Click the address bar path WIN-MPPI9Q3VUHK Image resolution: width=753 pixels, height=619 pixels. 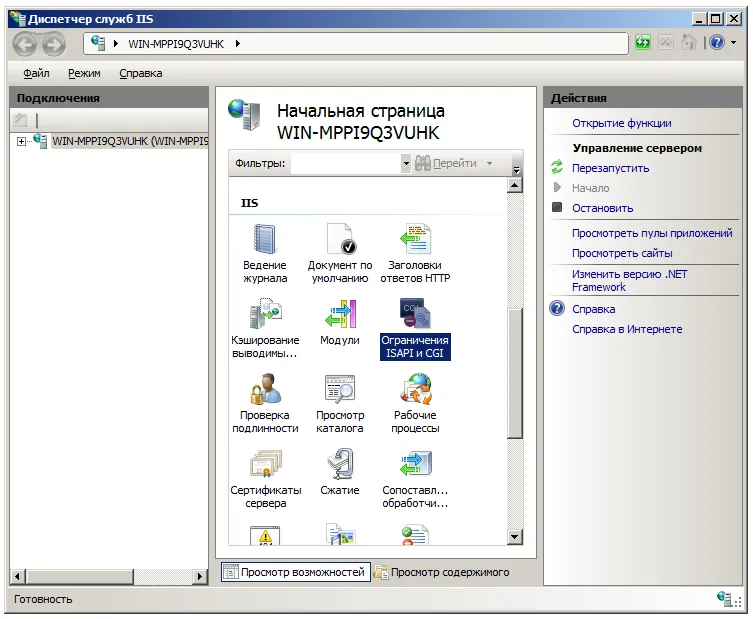(x=176, y=44)
